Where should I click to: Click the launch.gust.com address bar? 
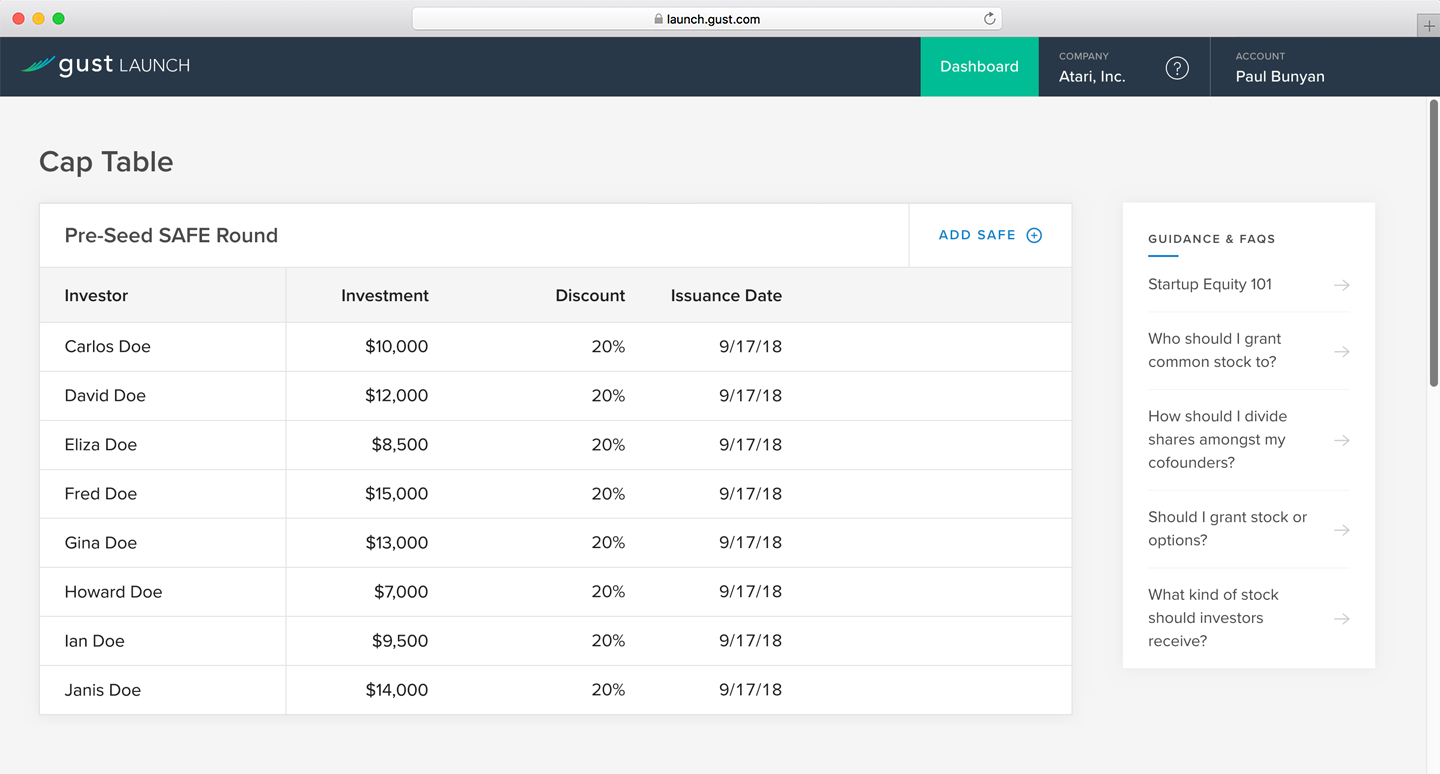706,19
